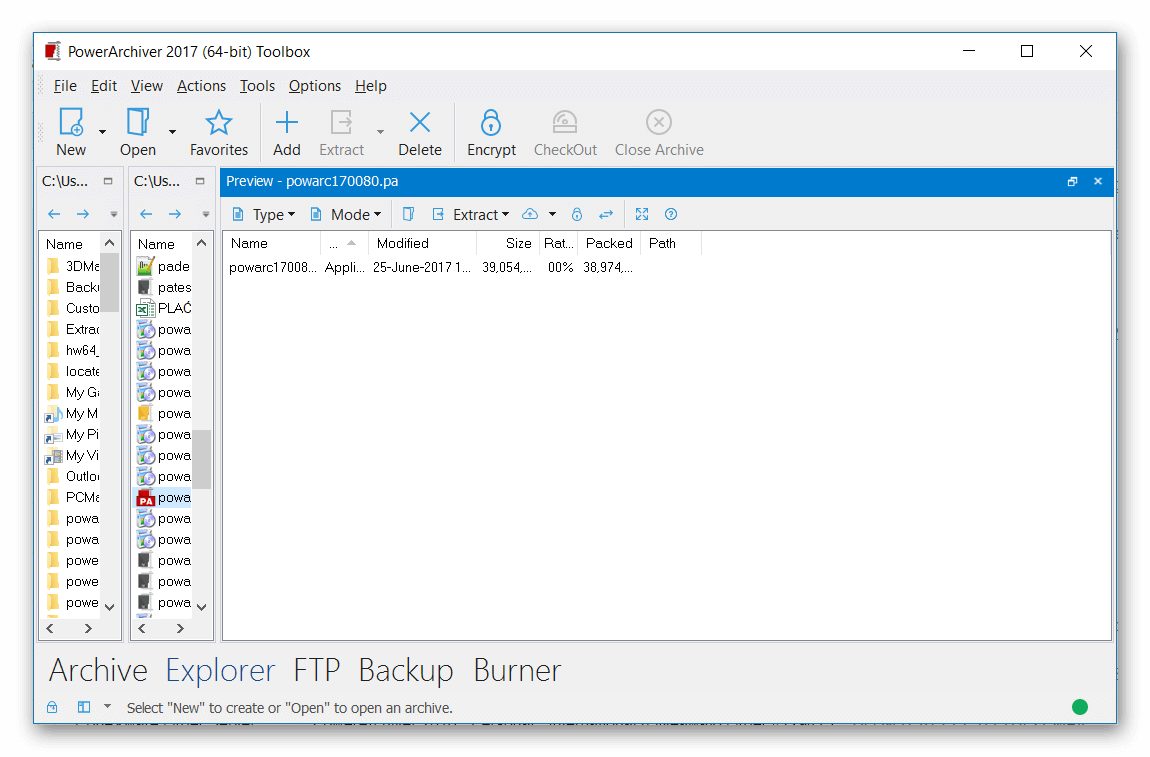Click the Encrypt padlock icon
Screen dimensions: 1150x757
click(490, 123)
